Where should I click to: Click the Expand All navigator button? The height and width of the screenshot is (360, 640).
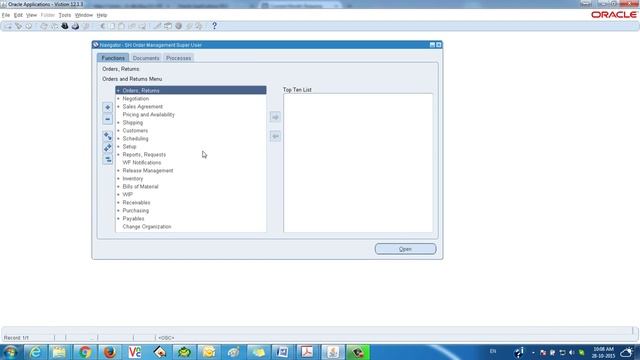[x=107, y=148]
